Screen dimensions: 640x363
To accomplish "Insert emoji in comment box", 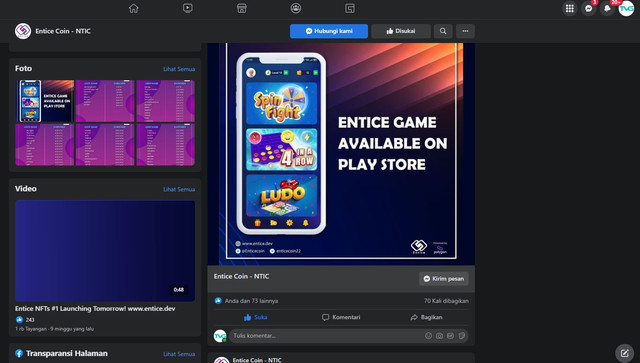I will (429, 336).
